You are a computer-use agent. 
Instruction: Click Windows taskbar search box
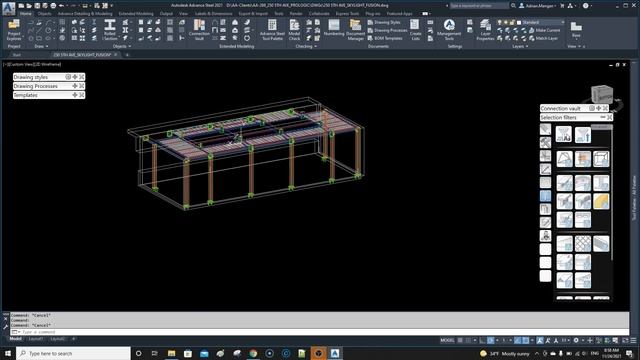click(73, 353)
